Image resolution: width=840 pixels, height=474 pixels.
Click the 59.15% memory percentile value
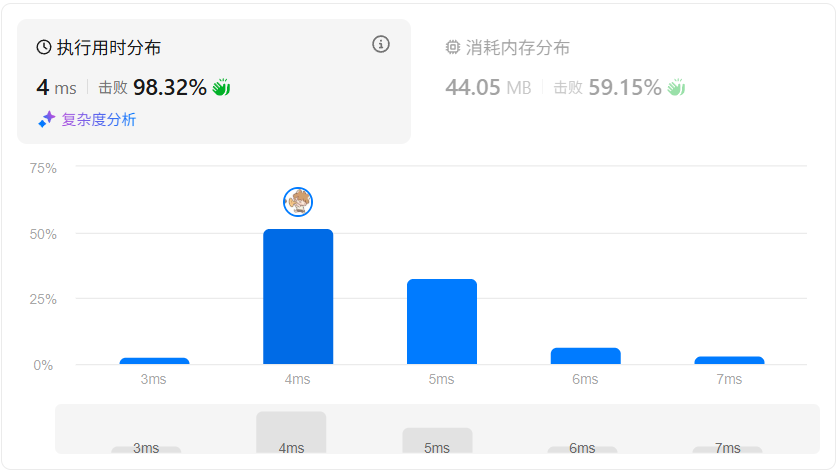tap(625, 87)
